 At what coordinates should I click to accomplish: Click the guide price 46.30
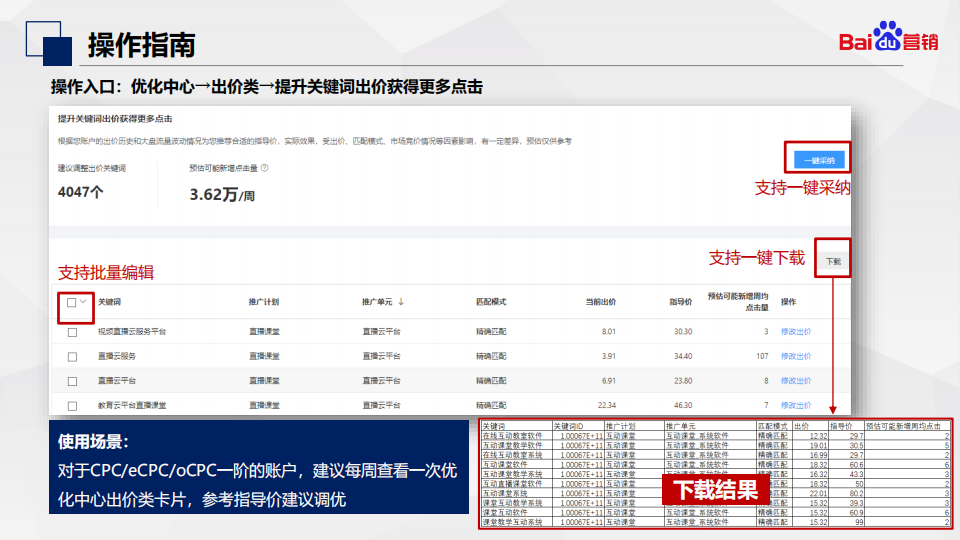point(683,405)
